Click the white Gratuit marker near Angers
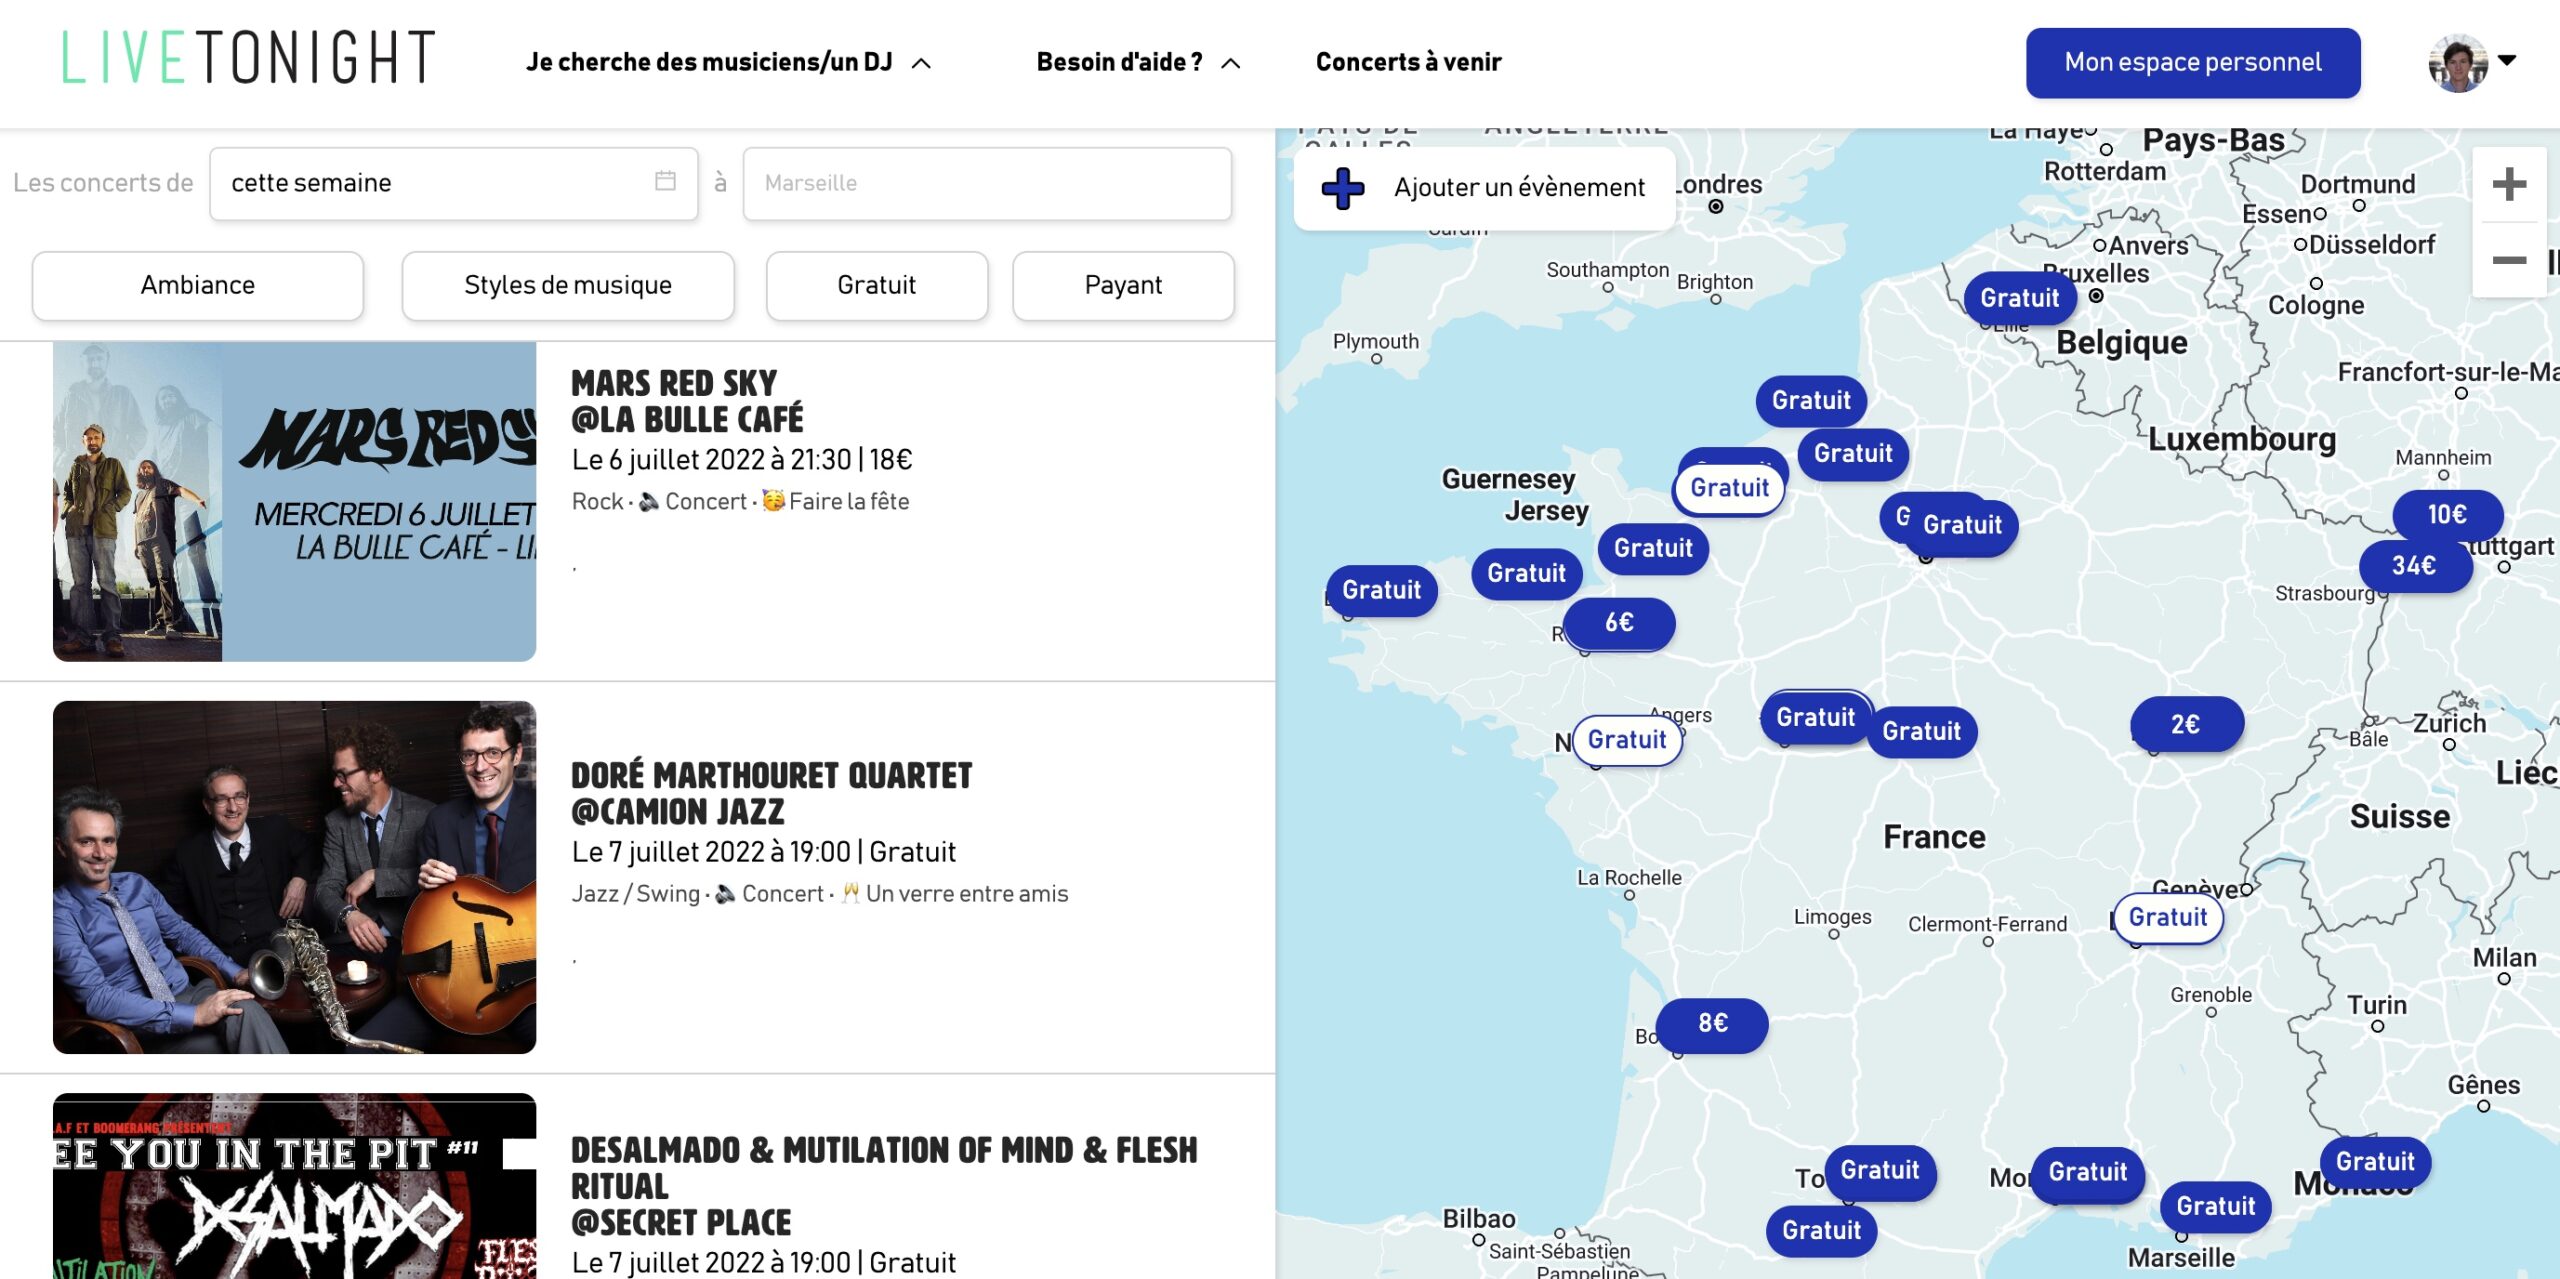This screenshot has width=2560, height=1279. point(1627,740)
